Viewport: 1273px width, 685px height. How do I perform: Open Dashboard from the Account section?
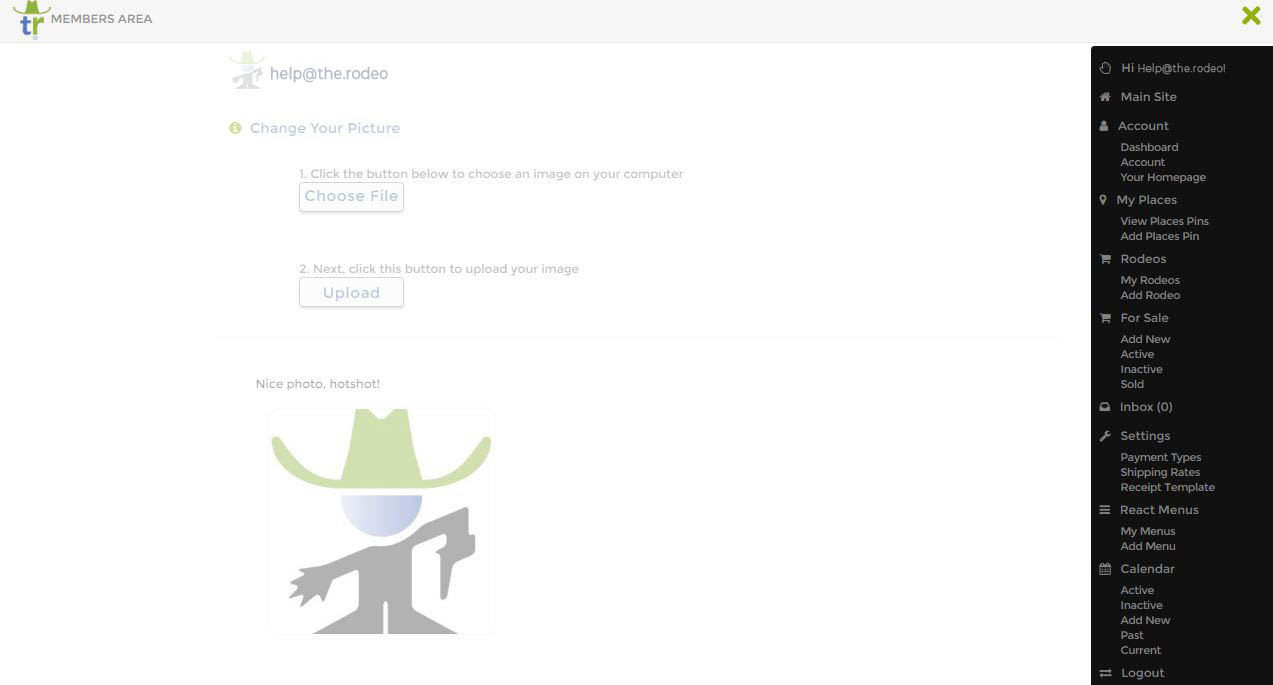pos(1149,147)
